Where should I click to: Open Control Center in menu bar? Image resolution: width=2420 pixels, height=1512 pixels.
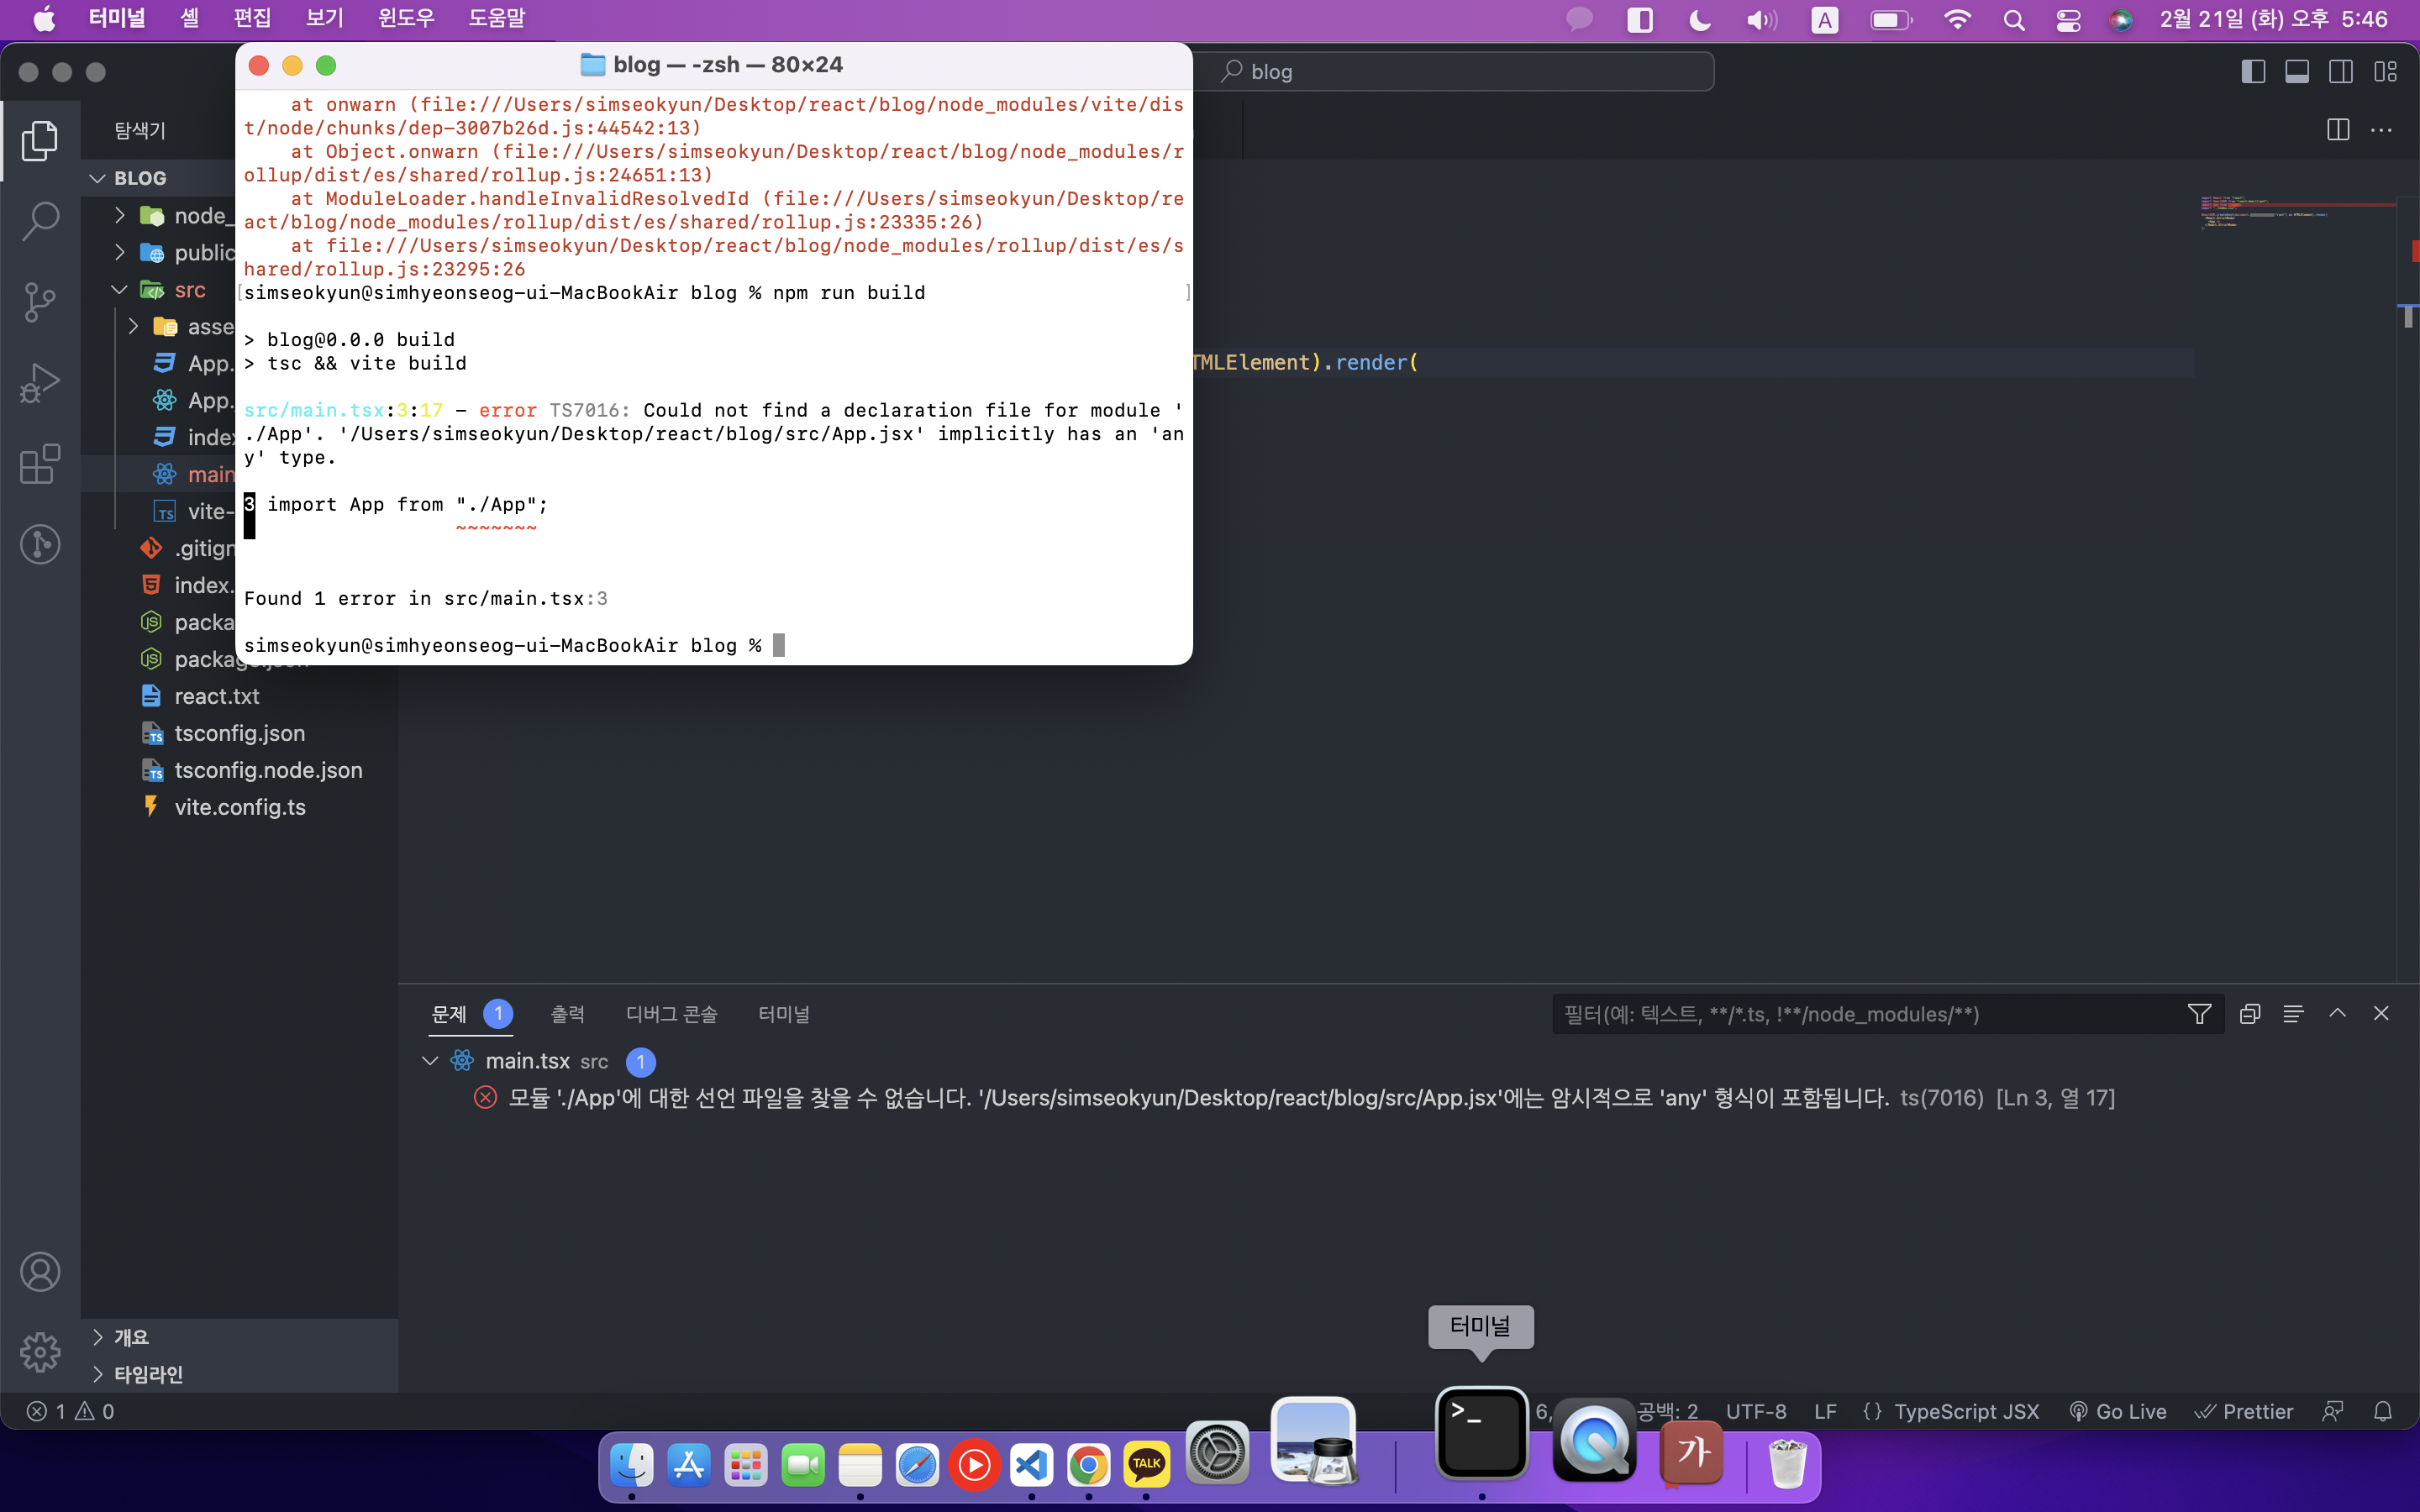[x=2068, y=19]
